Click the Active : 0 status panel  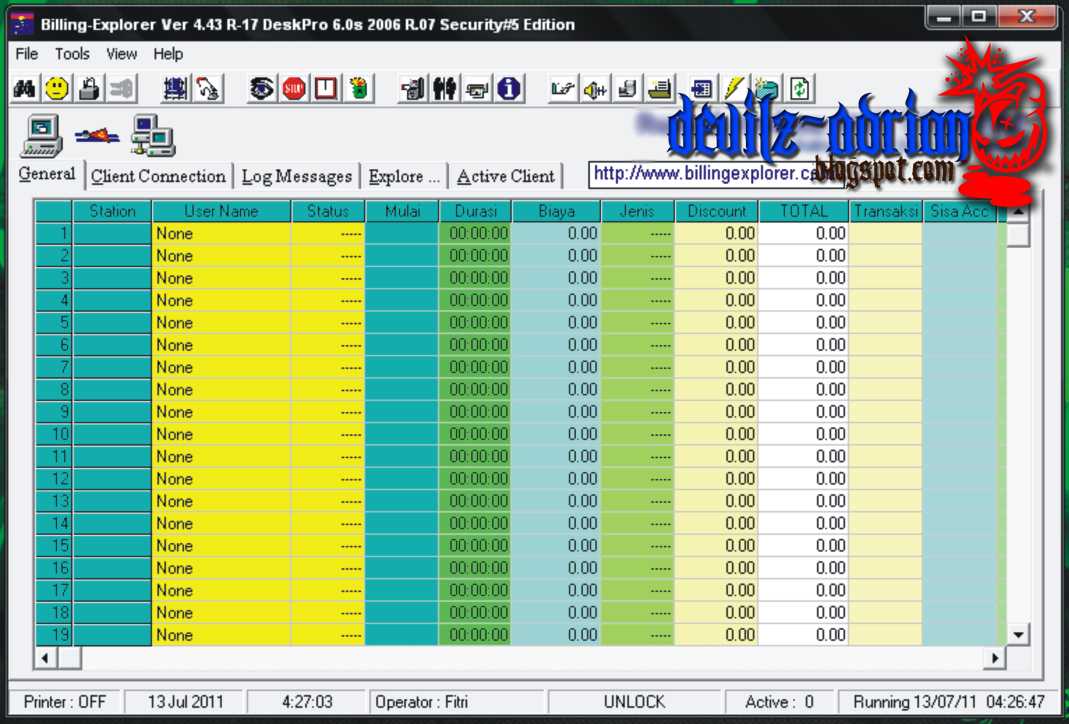pos(779,702)
